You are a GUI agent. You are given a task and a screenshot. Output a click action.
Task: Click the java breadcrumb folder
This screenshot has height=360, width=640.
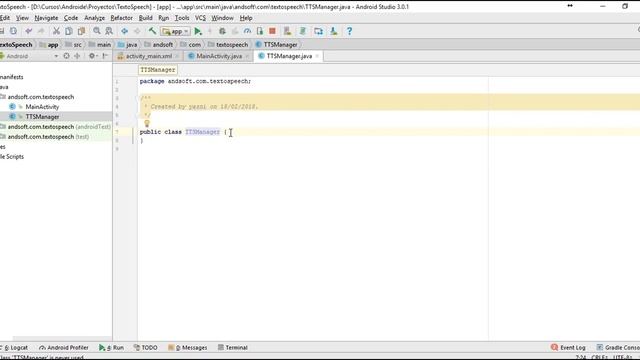coord(127,44)
